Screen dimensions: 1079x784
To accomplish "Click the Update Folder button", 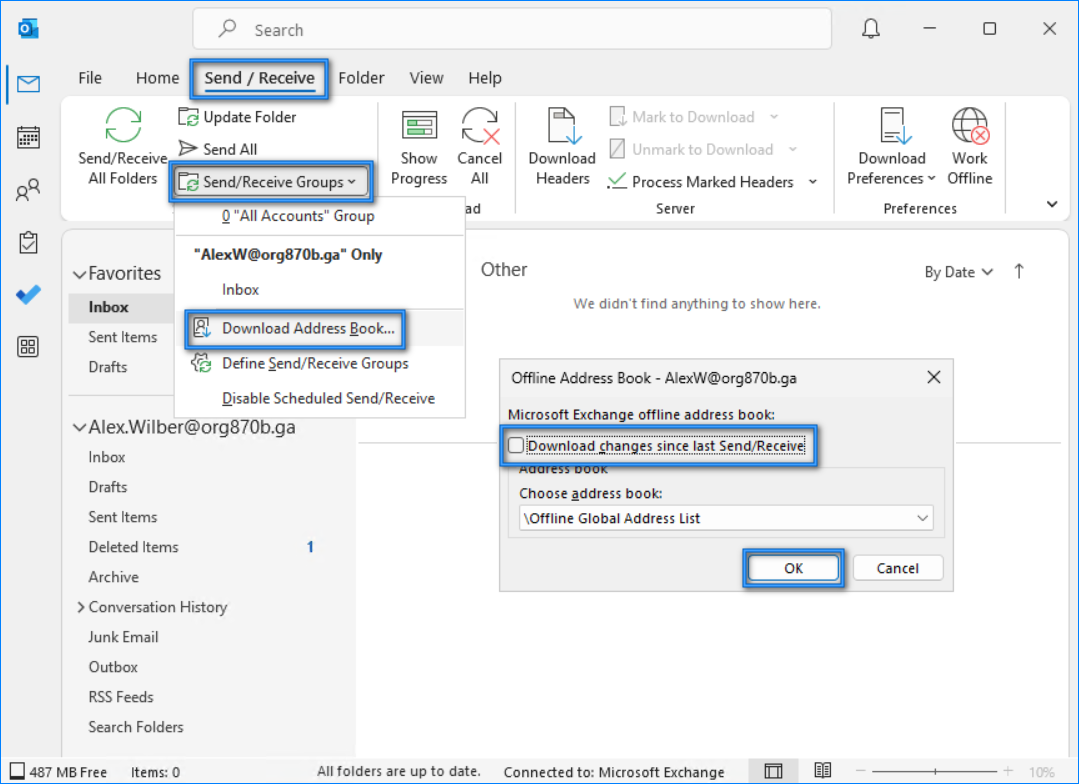I will (237, 117).
